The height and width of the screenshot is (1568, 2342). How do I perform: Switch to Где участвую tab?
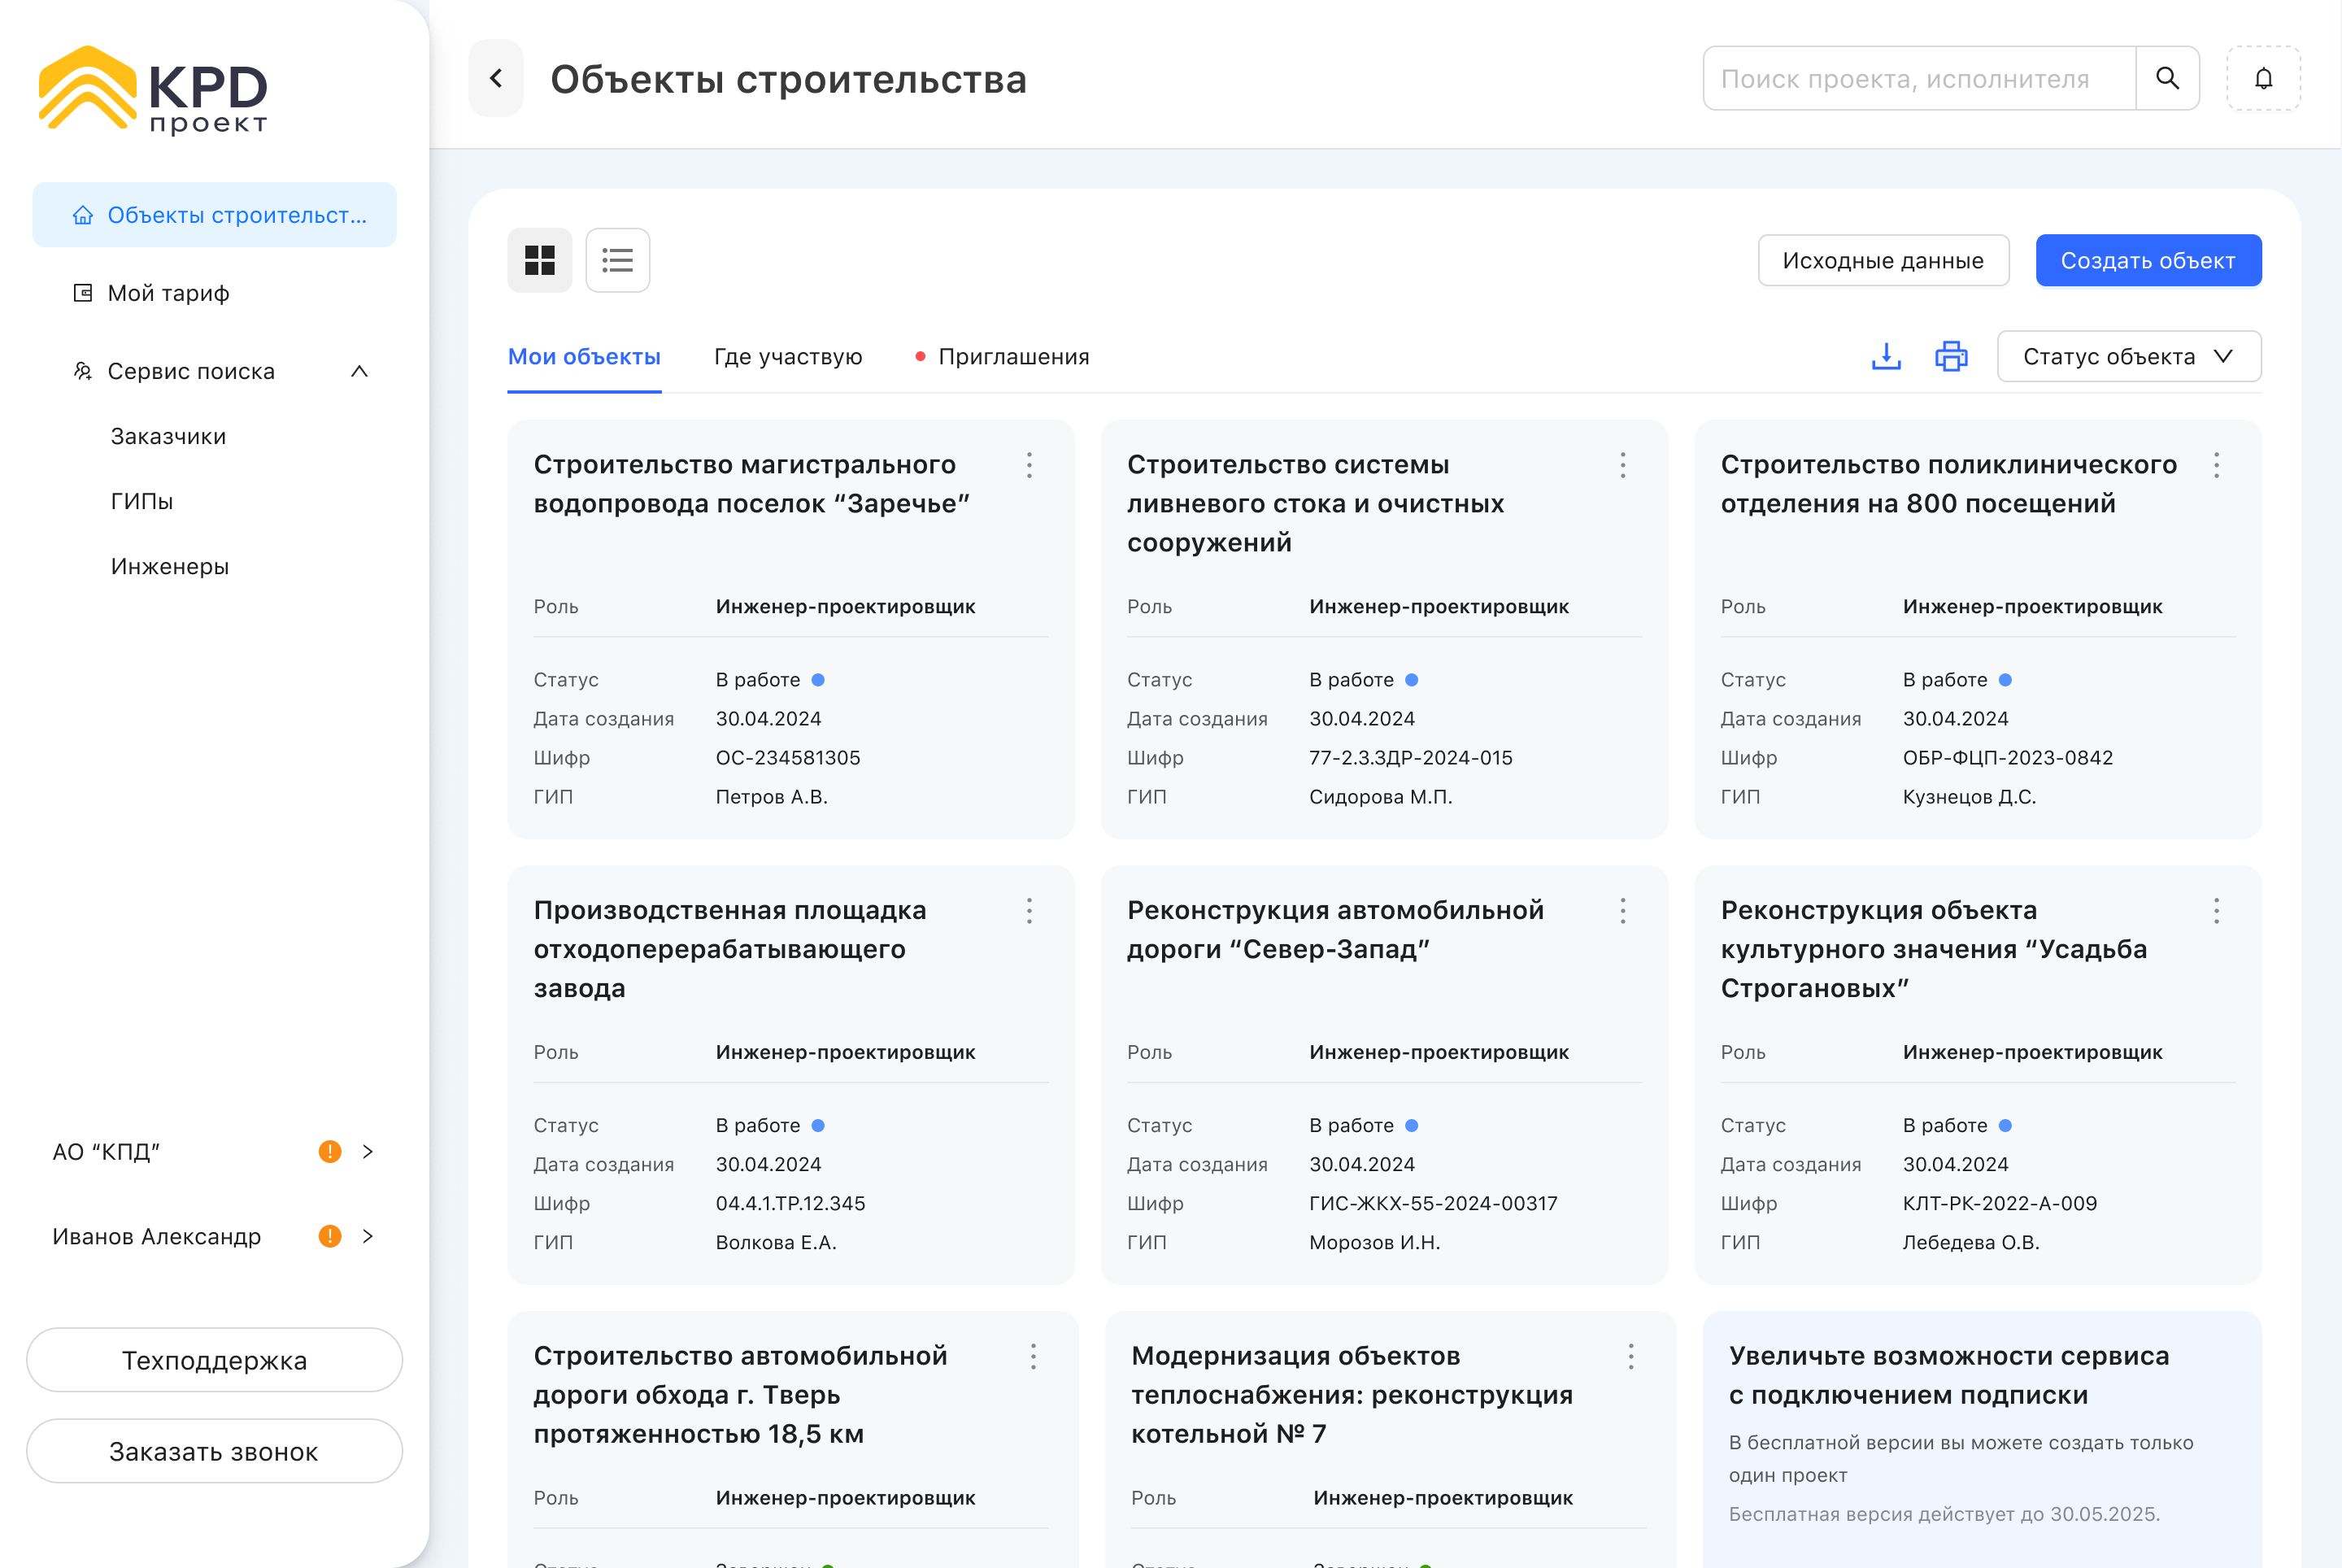(788, 357)
